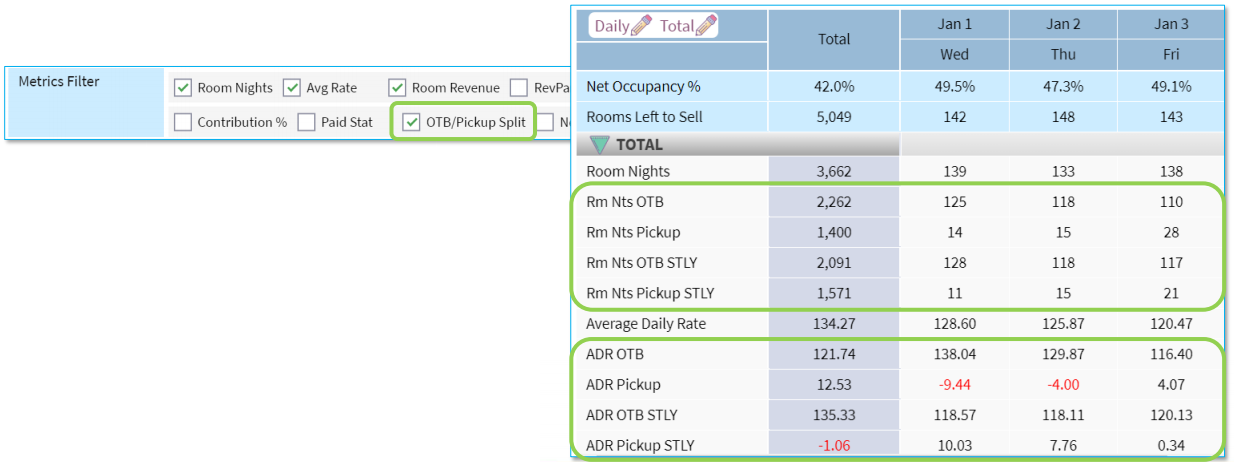Uncheck the Avg Rate checkbox
The width and height of the screenshot is (1234, 462).
coord(292,88)
